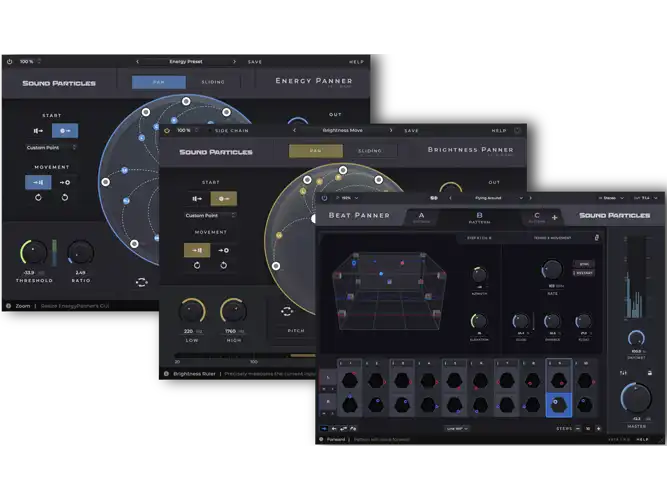Image resolution: width=667 pixels, height=500 pixels.
Task: Switch to Sliding tab in Brightness Panner
Action: tap(370, 151)
